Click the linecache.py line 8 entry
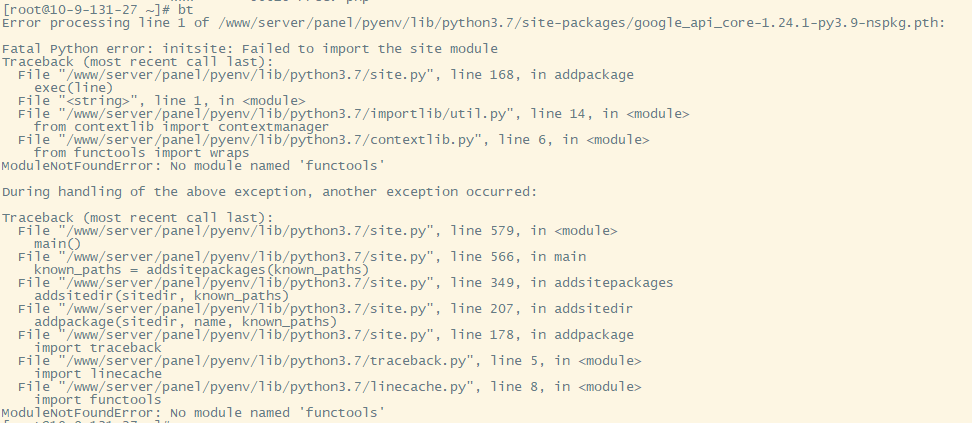 tap(330, 387)
